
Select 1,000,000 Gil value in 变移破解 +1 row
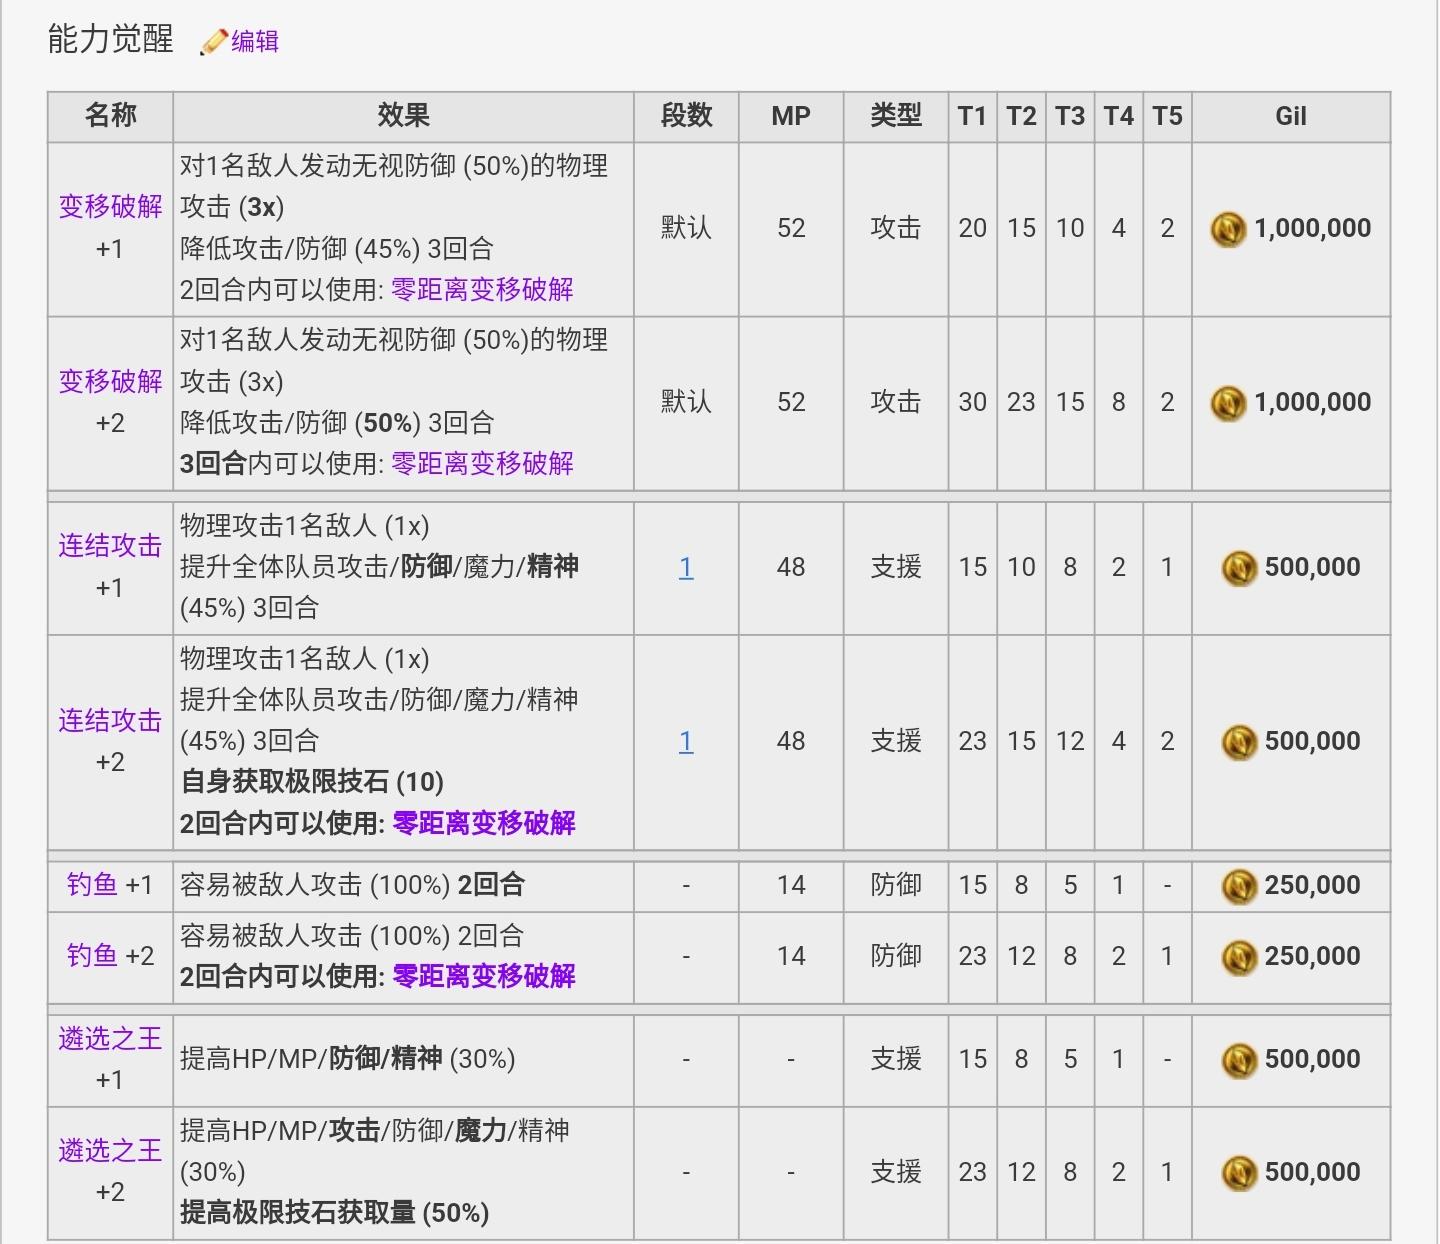click(1313, 229)
